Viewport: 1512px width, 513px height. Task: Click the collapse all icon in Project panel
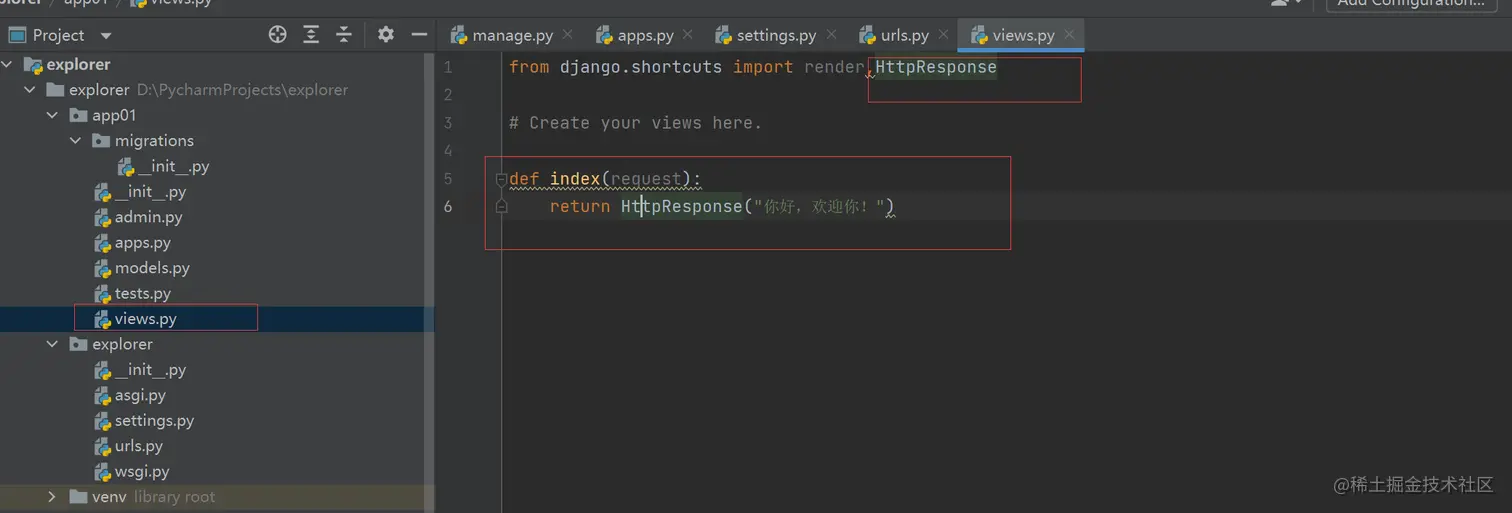point(344,35)
